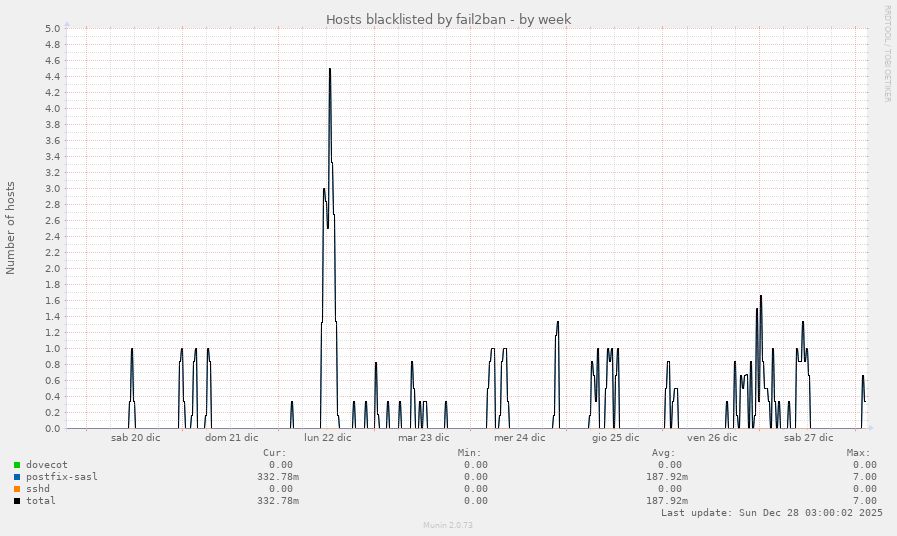The height and width of the screenshot is (536, 897).
Task: Select the dovecot legend label
Action: (x=47, y=465)
